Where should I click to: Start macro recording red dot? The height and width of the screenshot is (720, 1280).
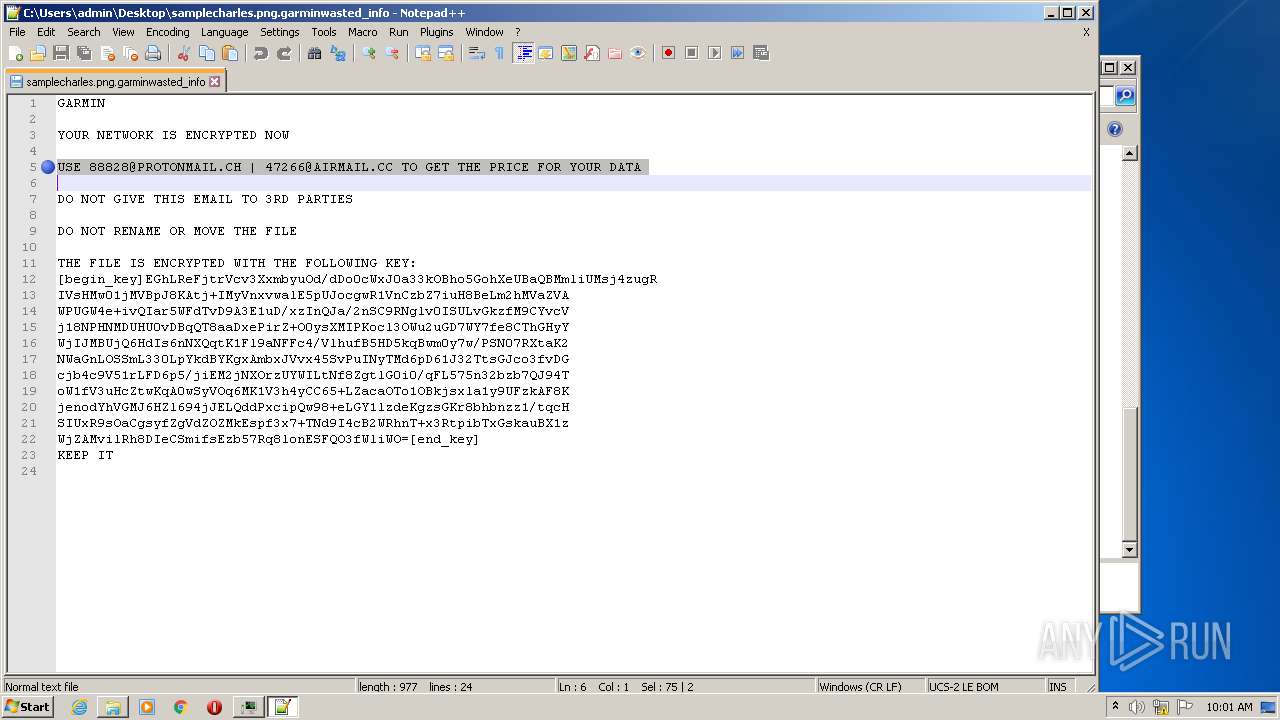[668, 53]
